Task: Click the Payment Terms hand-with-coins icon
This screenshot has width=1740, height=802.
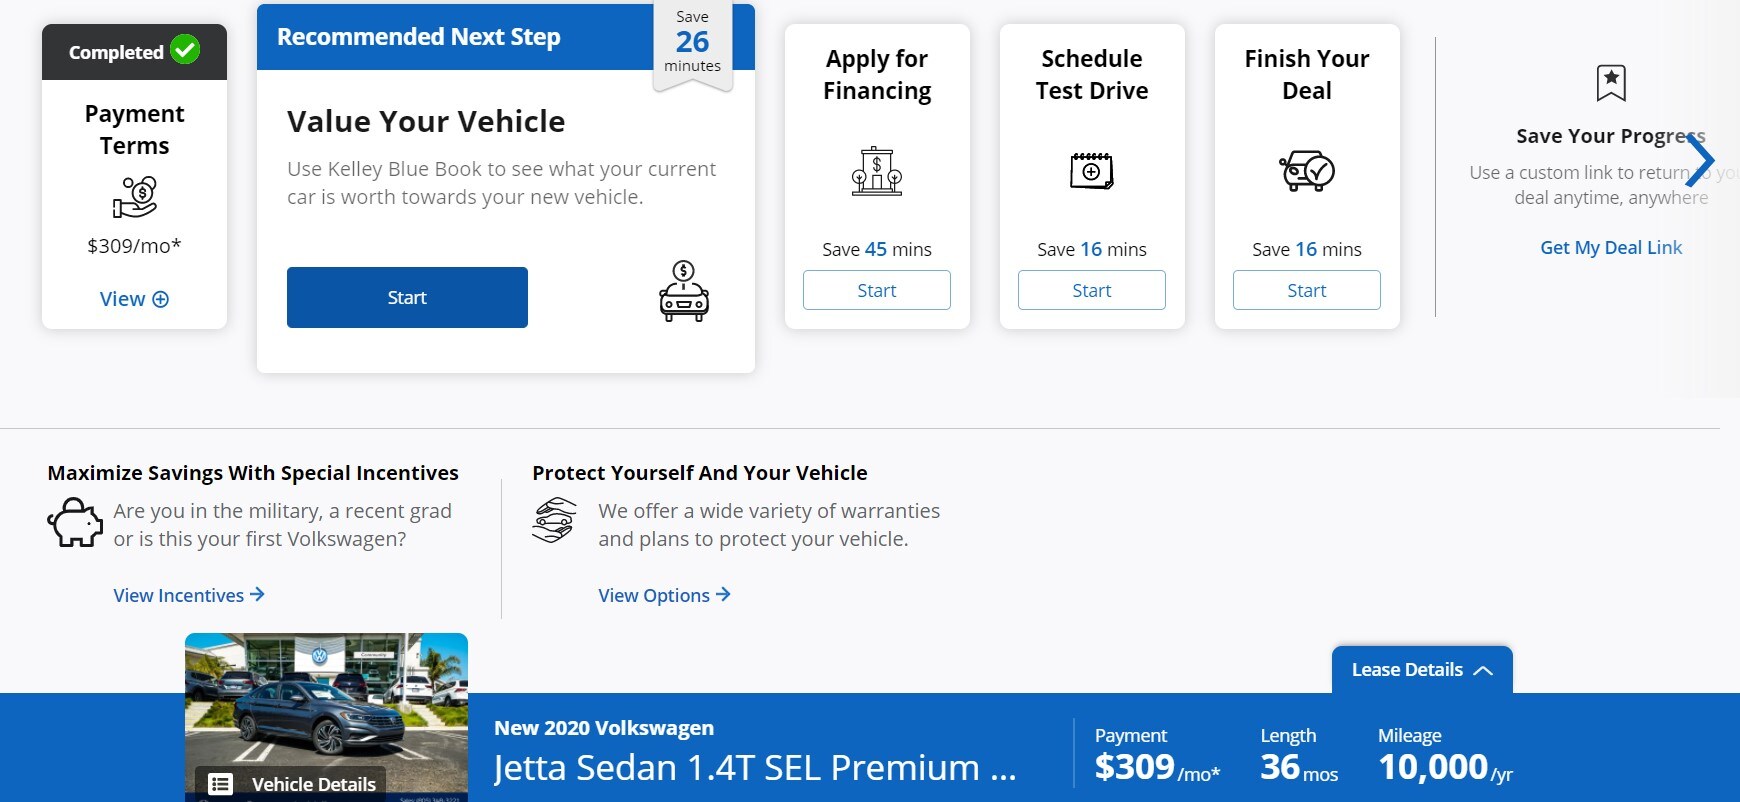Action: [x=135, y=197]
